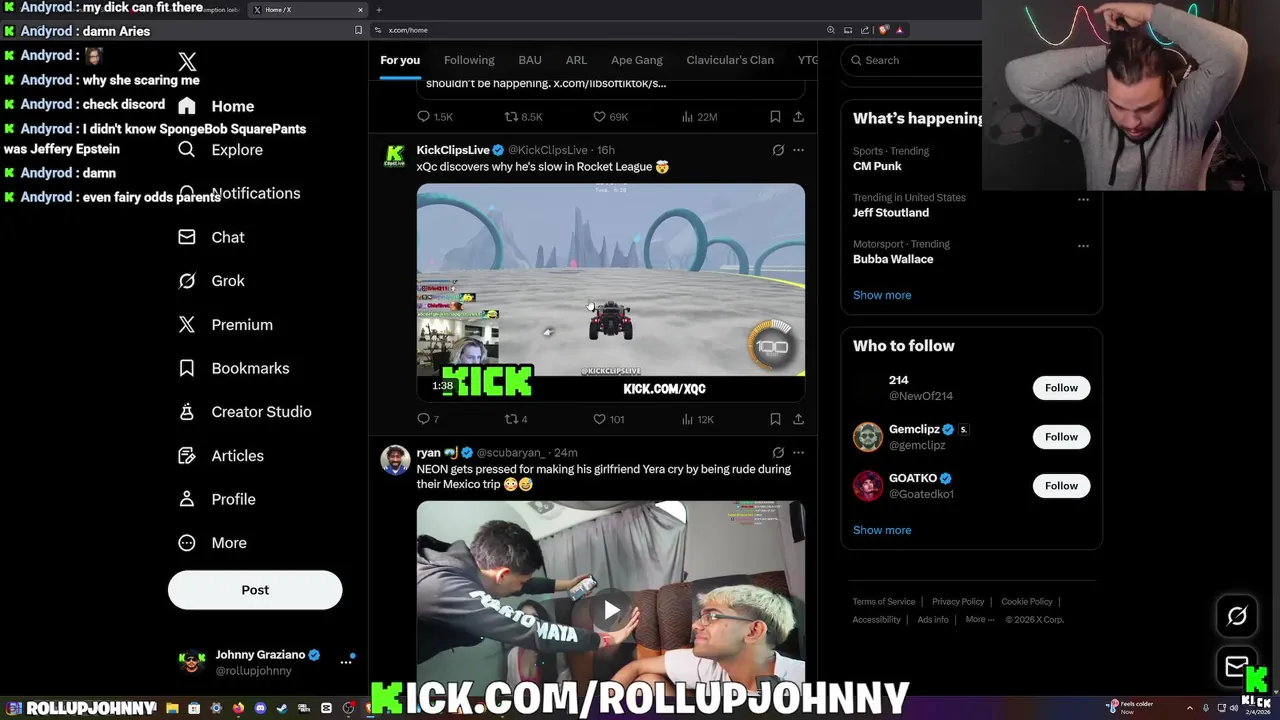The image size is (1280, 720).
Task: Bookmark the post with 22M views
Action: 775,117
